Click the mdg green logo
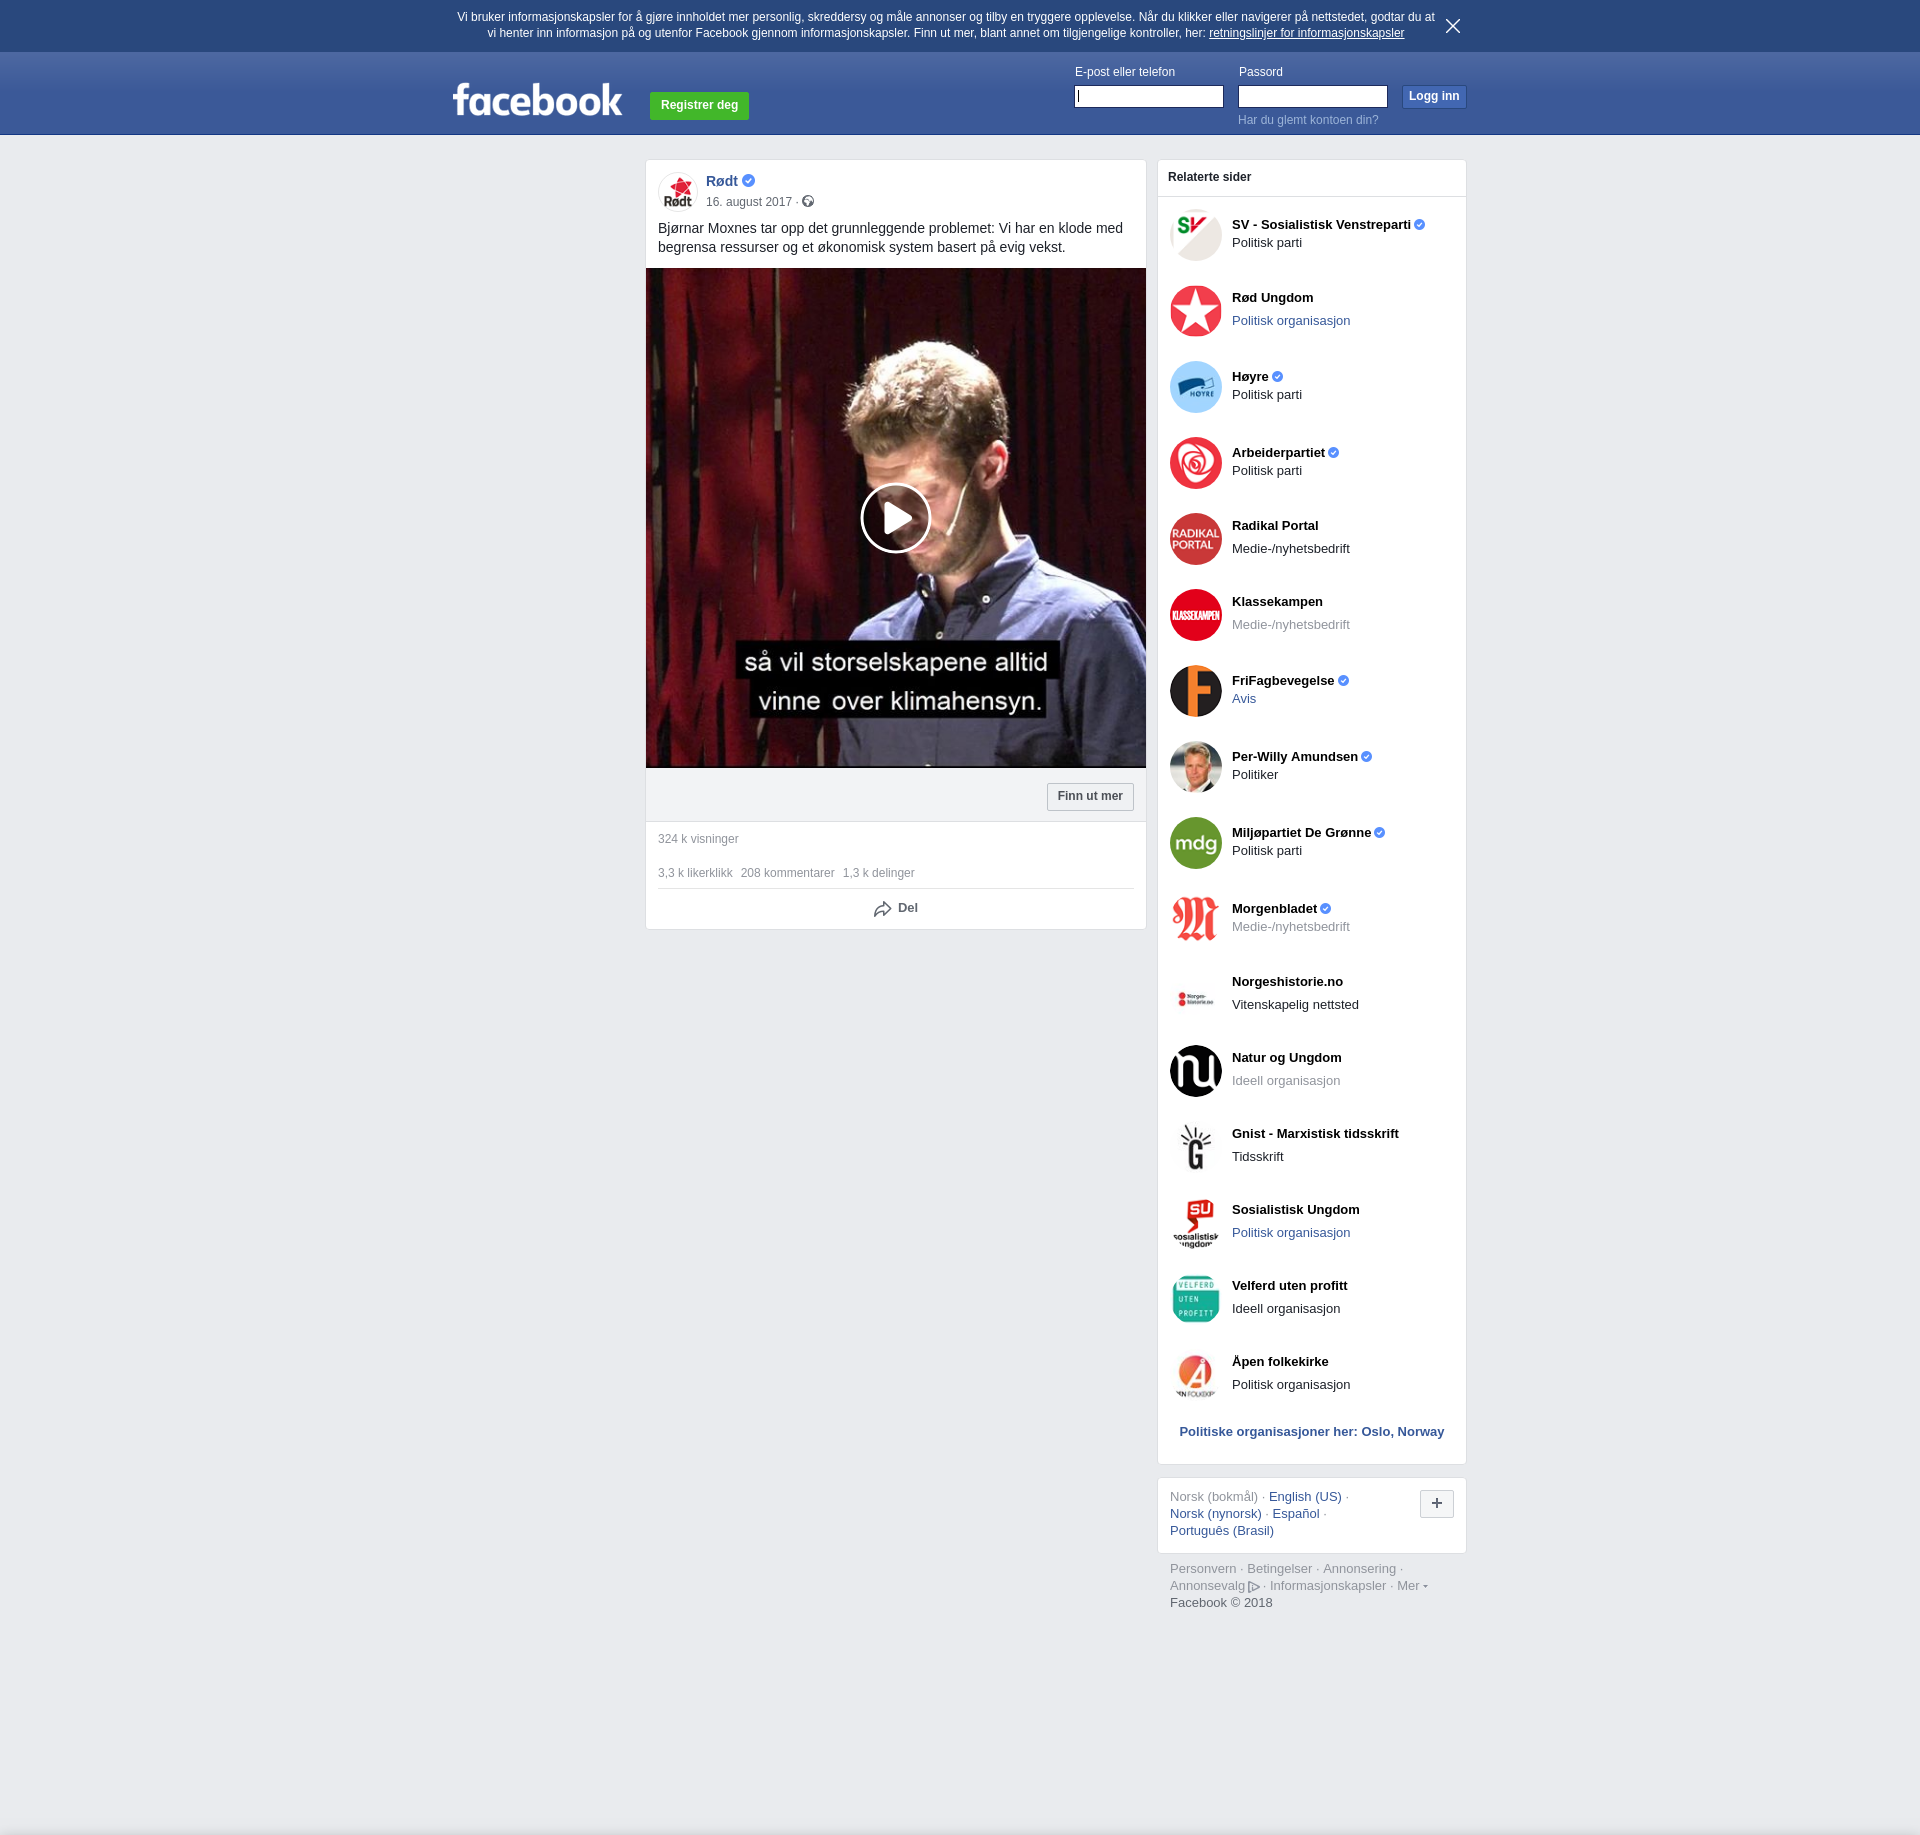 [x=1195, y=843]
